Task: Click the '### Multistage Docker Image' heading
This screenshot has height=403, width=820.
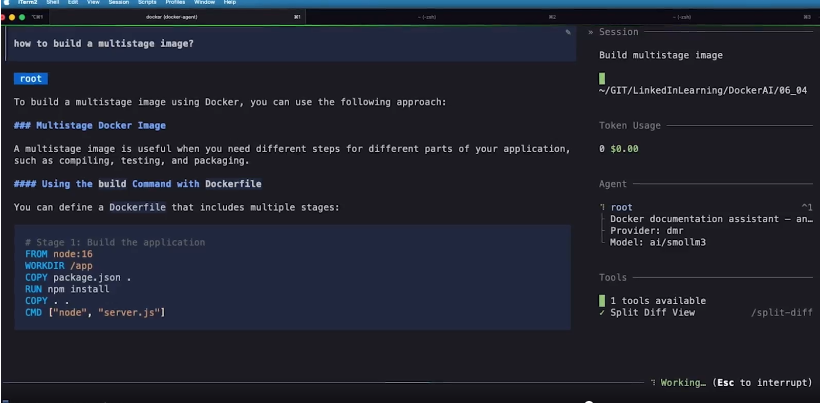Action: [x=90, y=125]
